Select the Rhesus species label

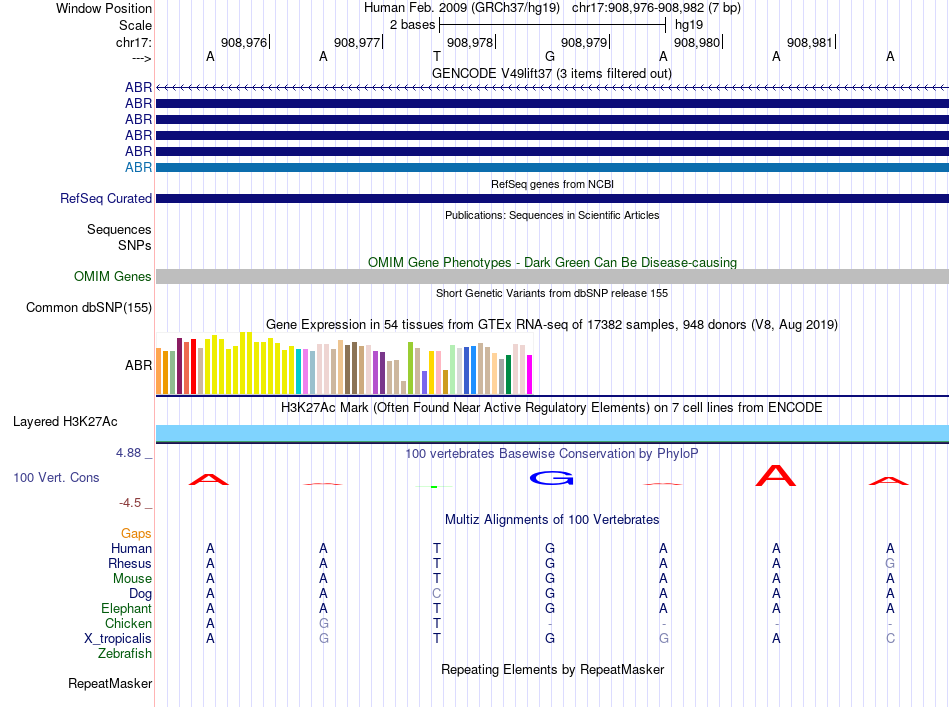click(130, 564)
